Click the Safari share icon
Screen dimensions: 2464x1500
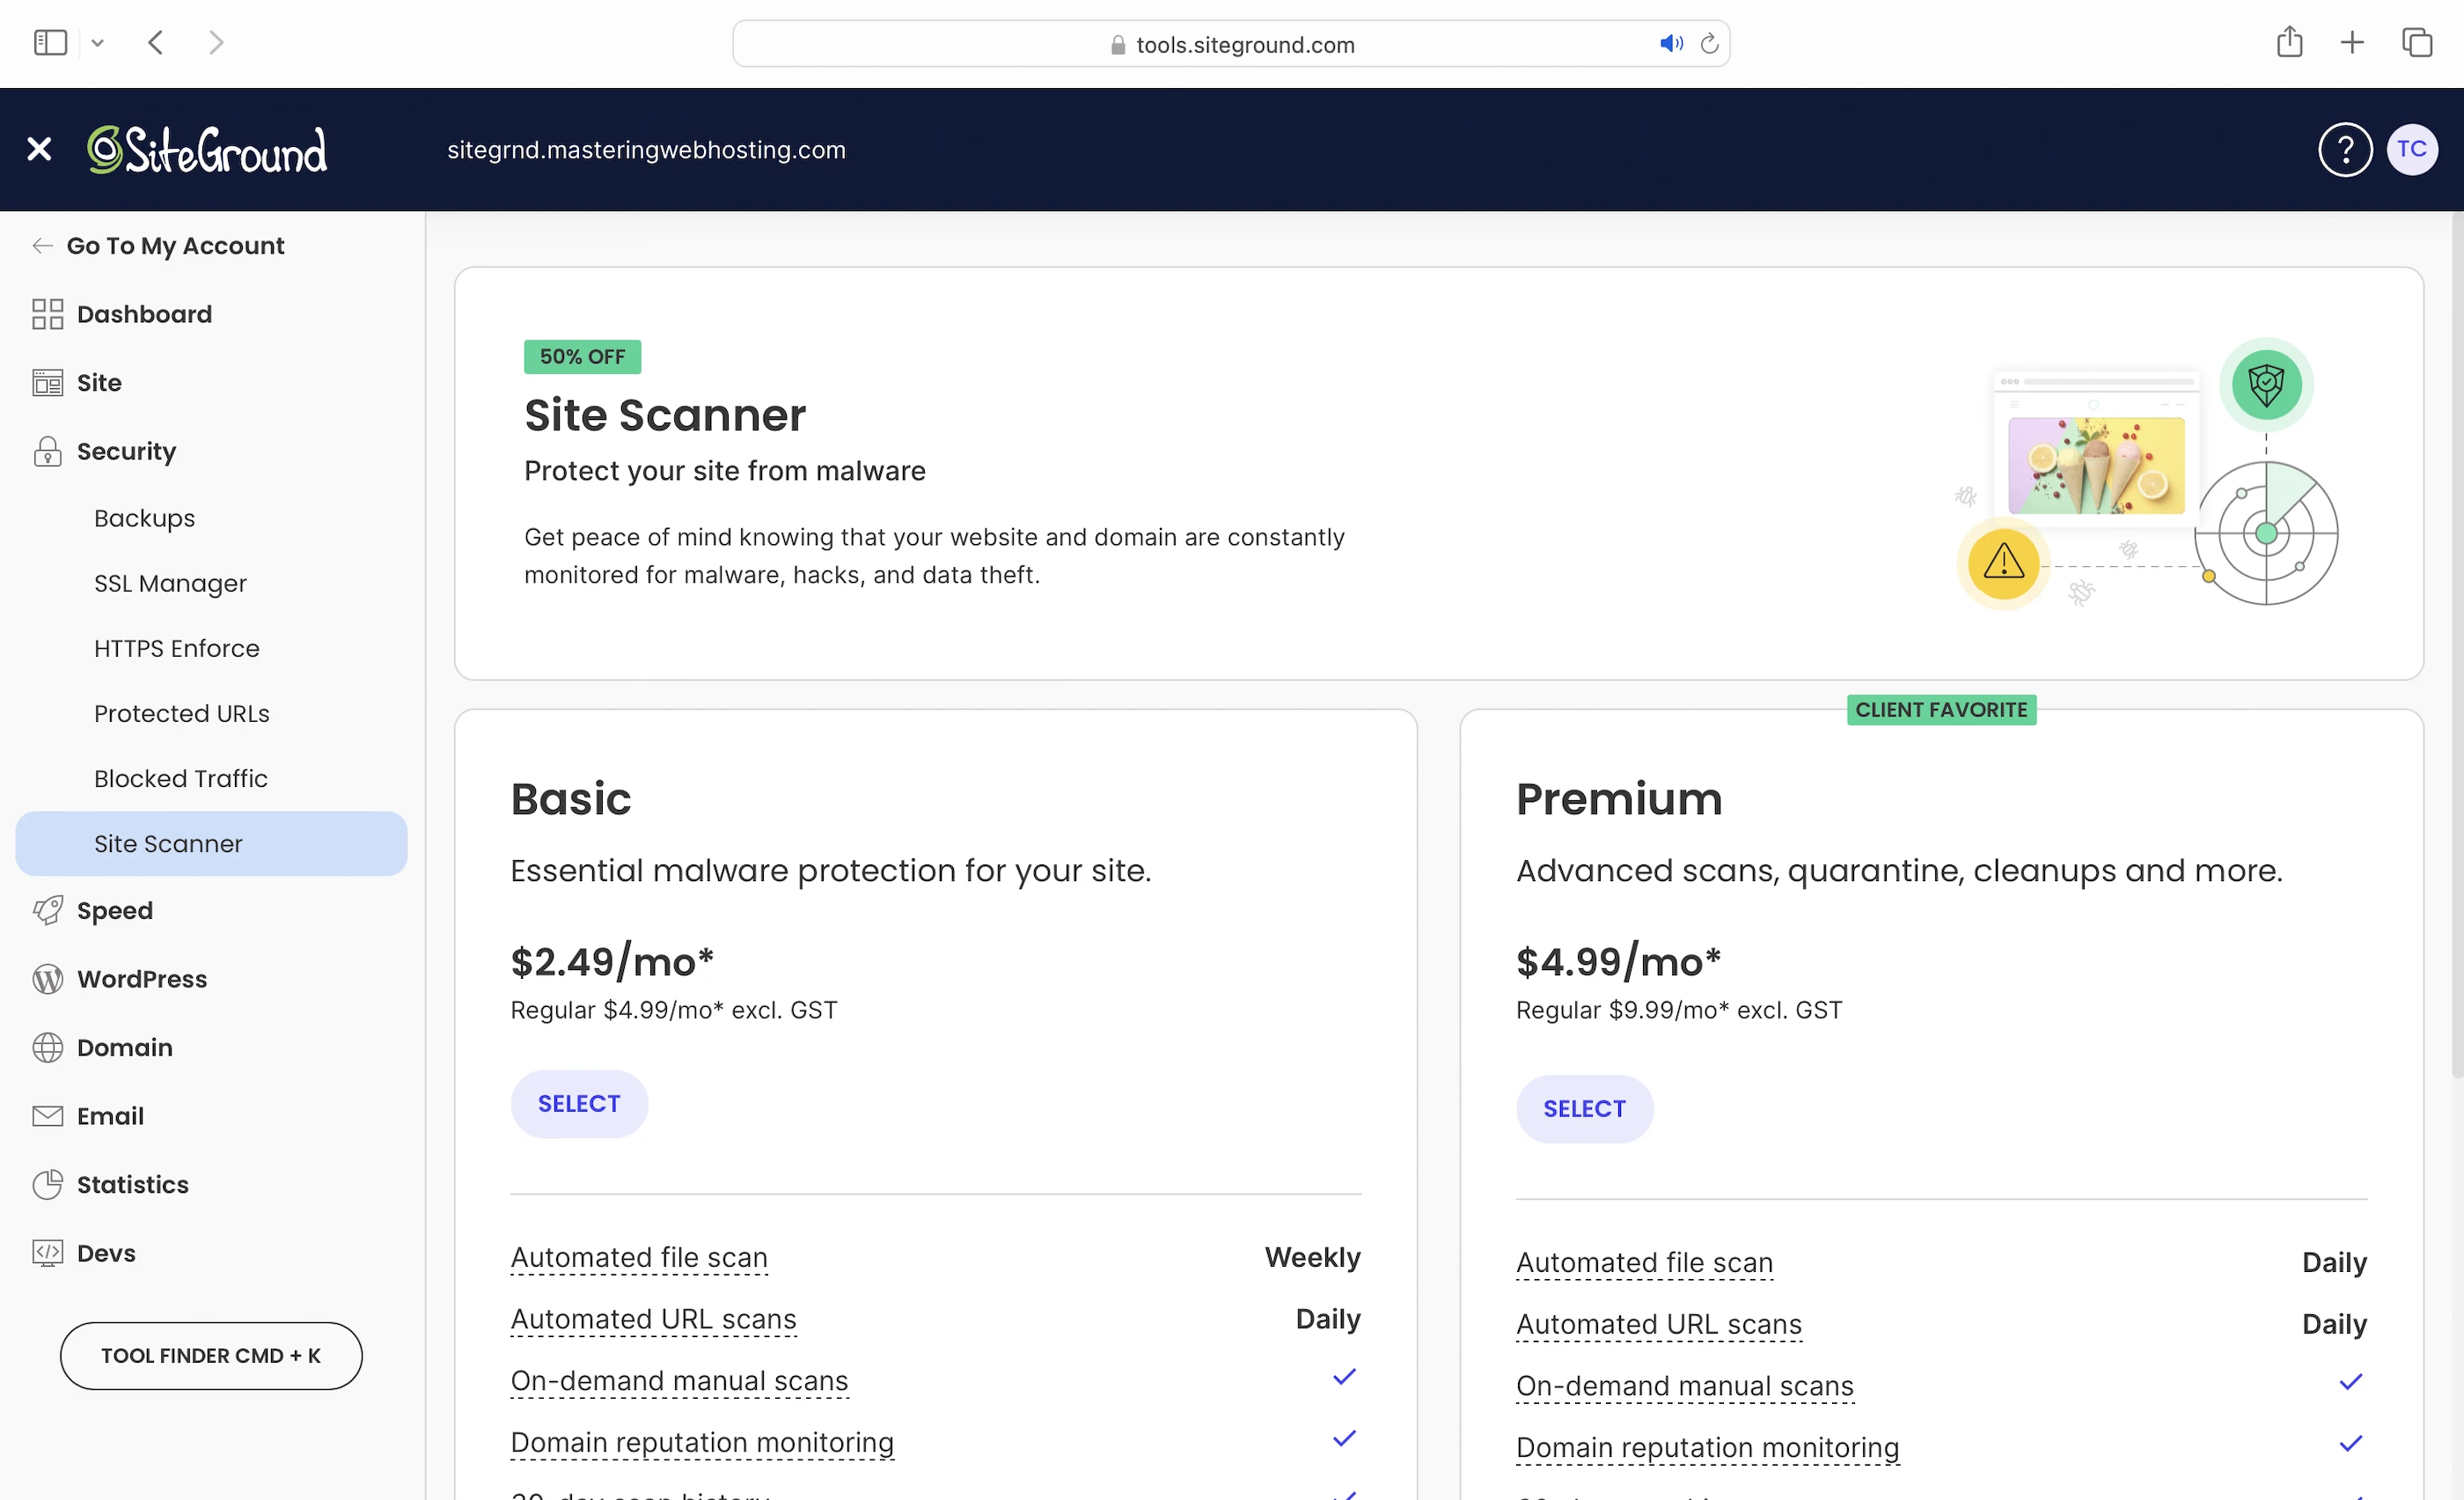coord(2289,43)
